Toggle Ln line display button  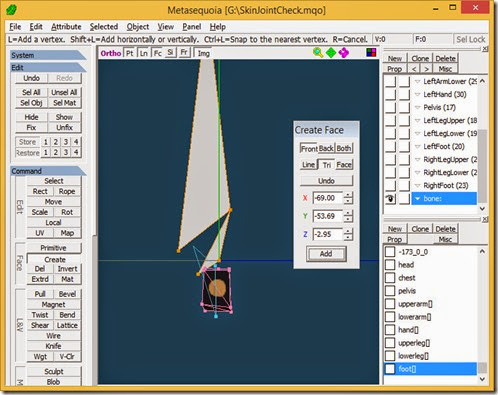click(143, 53)
